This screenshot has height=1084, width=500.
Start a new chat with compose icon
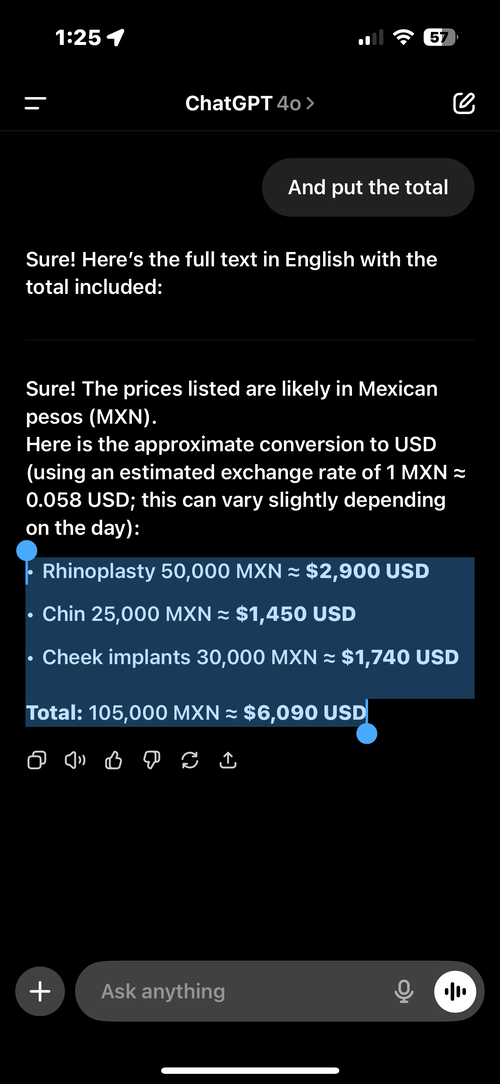(x=463, y=103)
